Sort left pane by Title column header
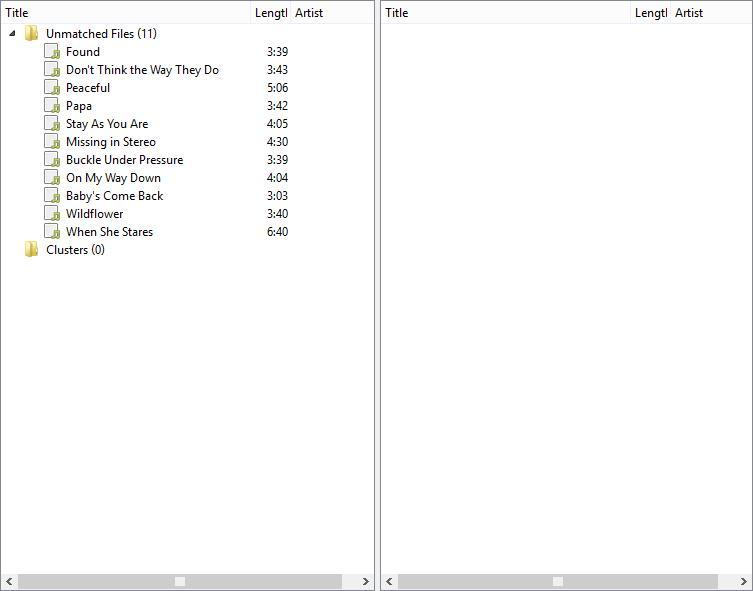 (x=126, y=12)
